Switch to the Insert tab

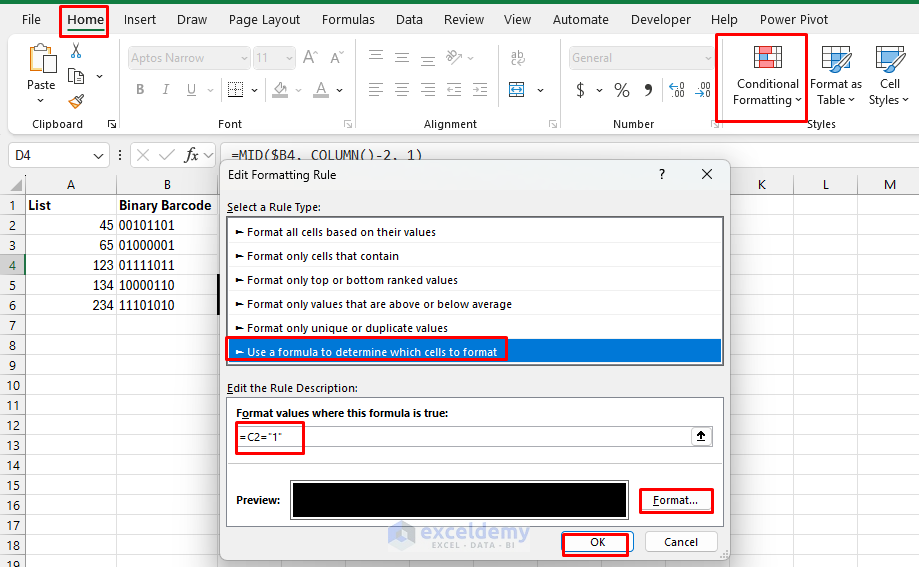139,19
